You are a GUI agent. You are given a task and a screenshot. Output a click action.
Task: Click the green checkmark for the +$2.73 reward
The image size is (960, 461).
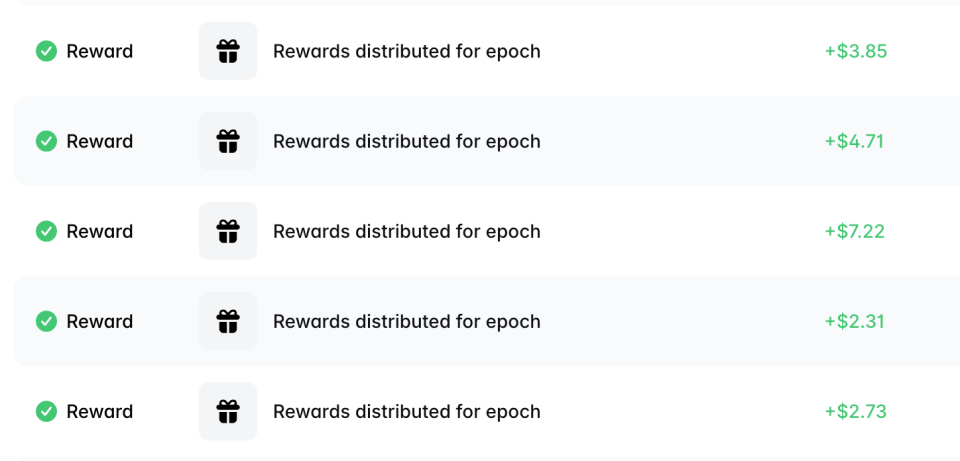click(46, 411)
